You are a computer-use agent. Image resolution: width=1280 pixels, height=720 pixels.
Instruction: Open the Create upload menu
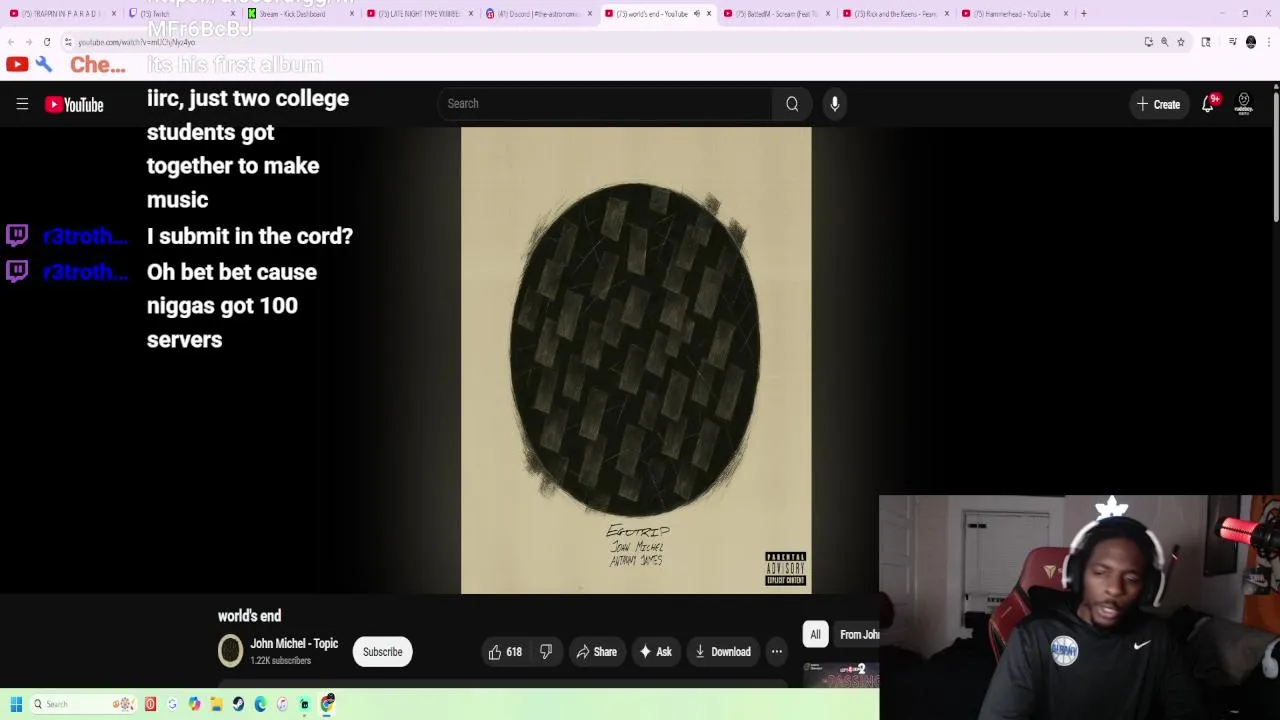[1158, 104]
